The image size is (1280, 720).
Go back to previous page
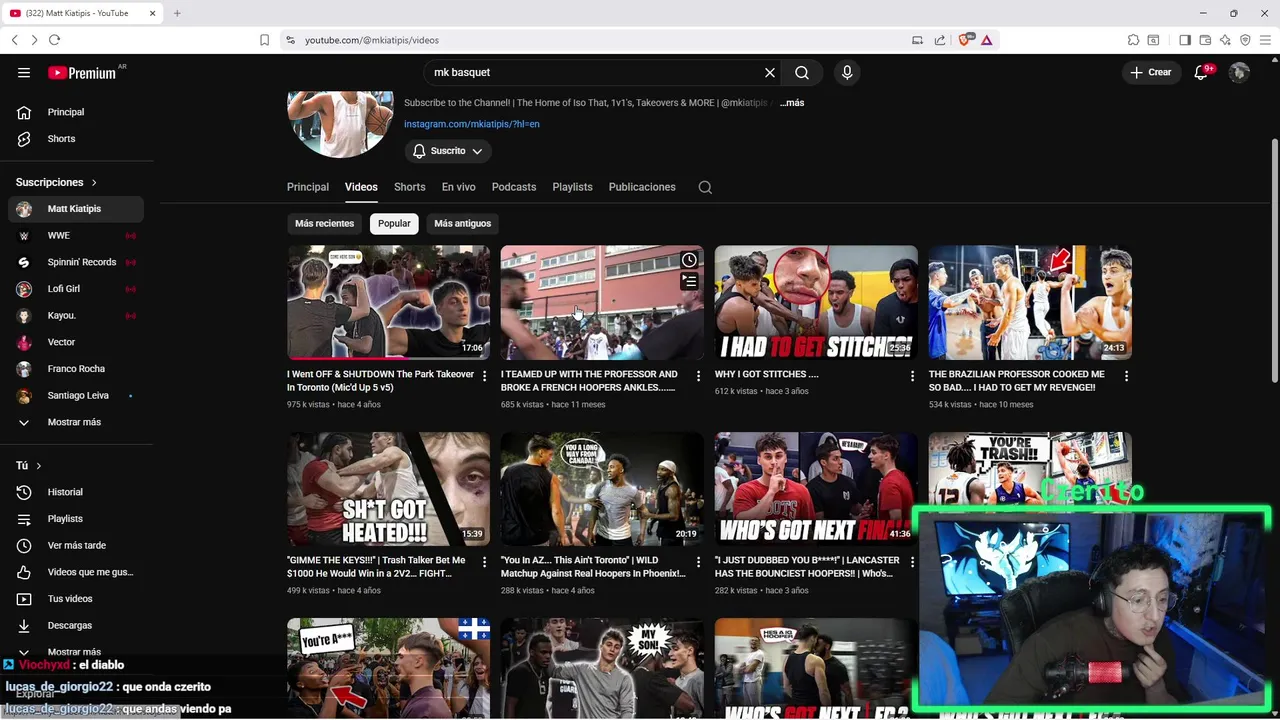[14, 40]
